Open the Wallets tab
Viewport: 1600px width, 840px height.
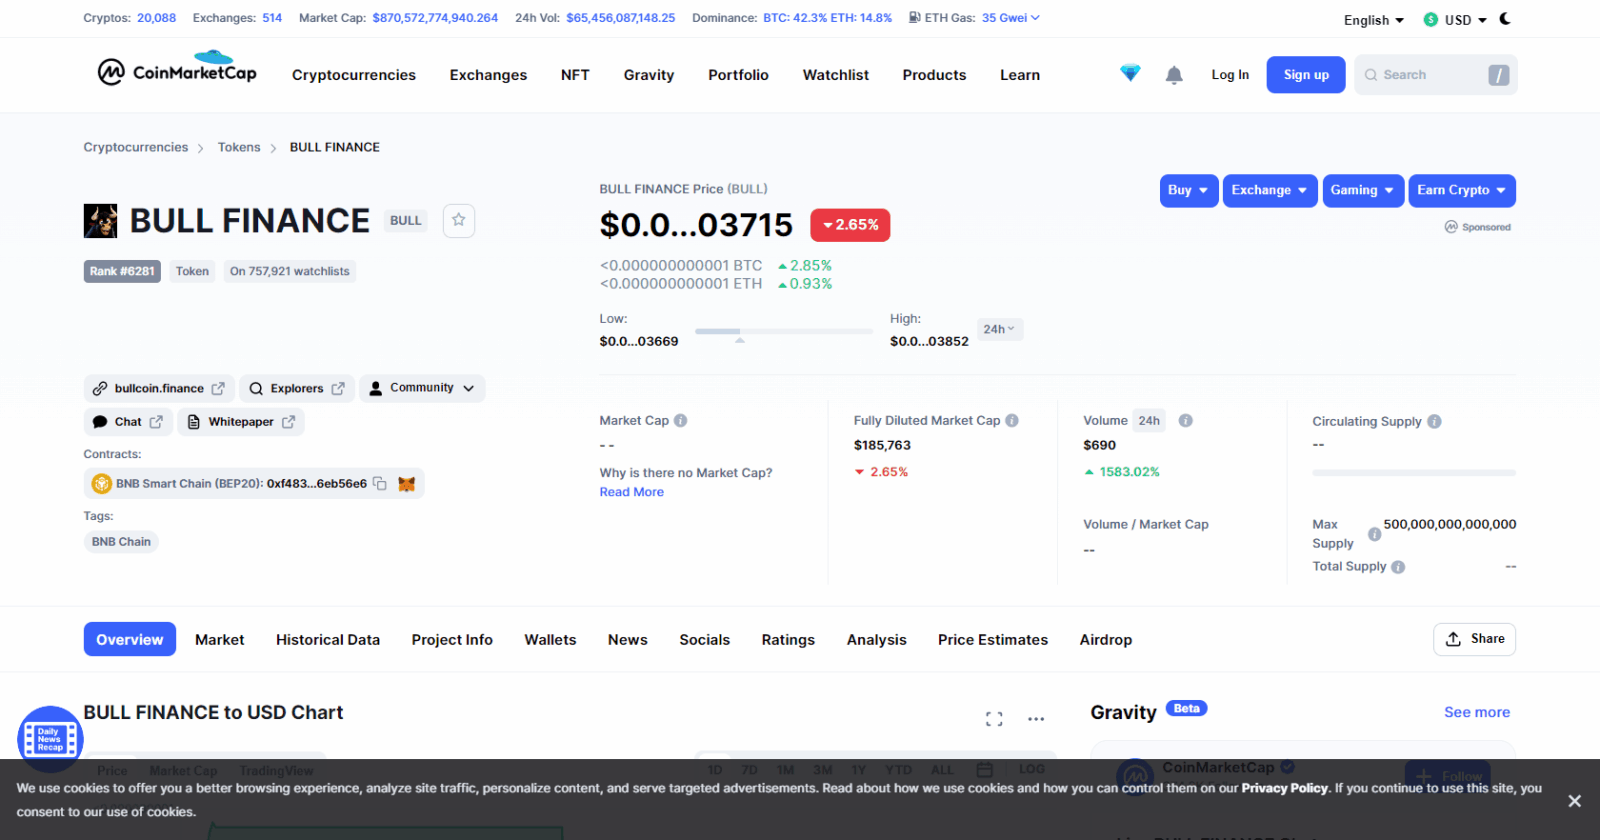(550, 640)
